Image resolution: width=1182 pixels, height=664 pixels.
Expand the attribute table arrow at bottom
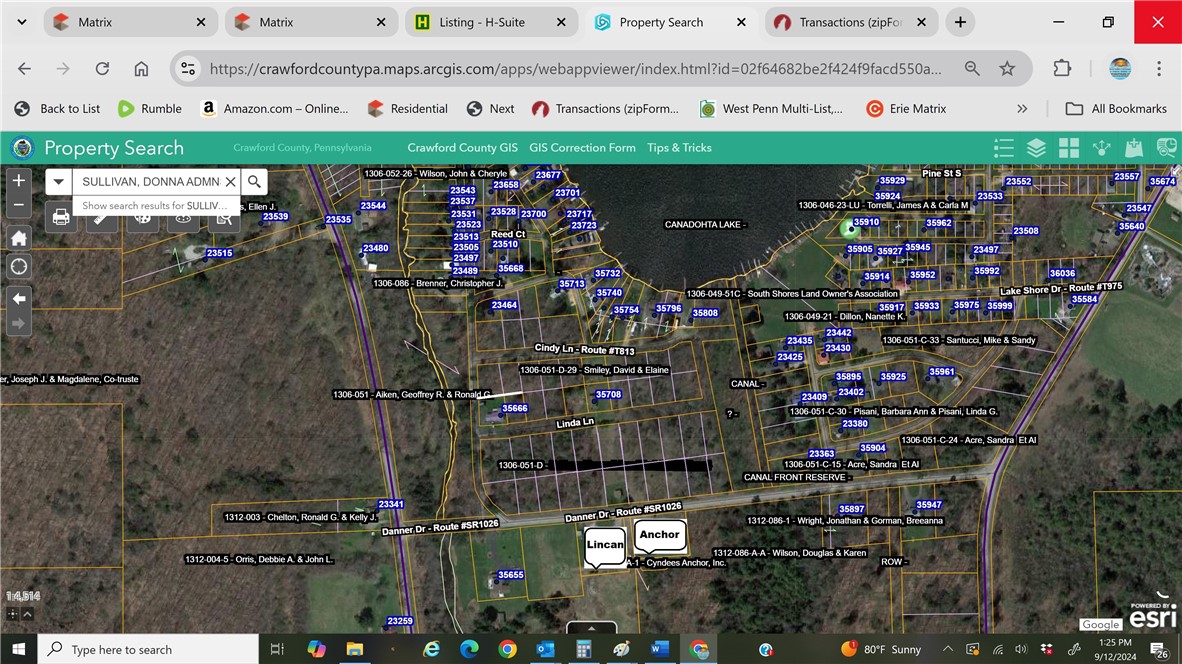tap(591, 628)
